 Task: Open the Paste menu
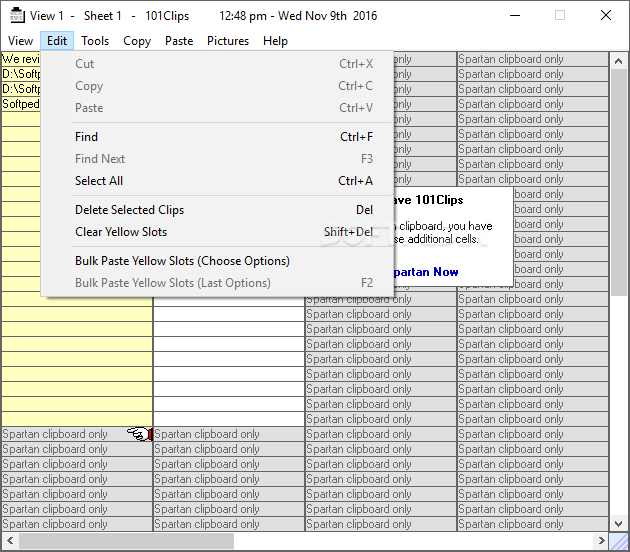coord(179,41)
